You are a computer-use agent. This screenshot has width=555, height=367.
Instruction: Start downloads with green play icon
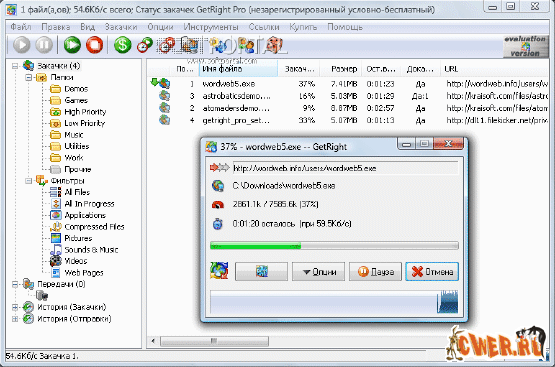(72, 45)
